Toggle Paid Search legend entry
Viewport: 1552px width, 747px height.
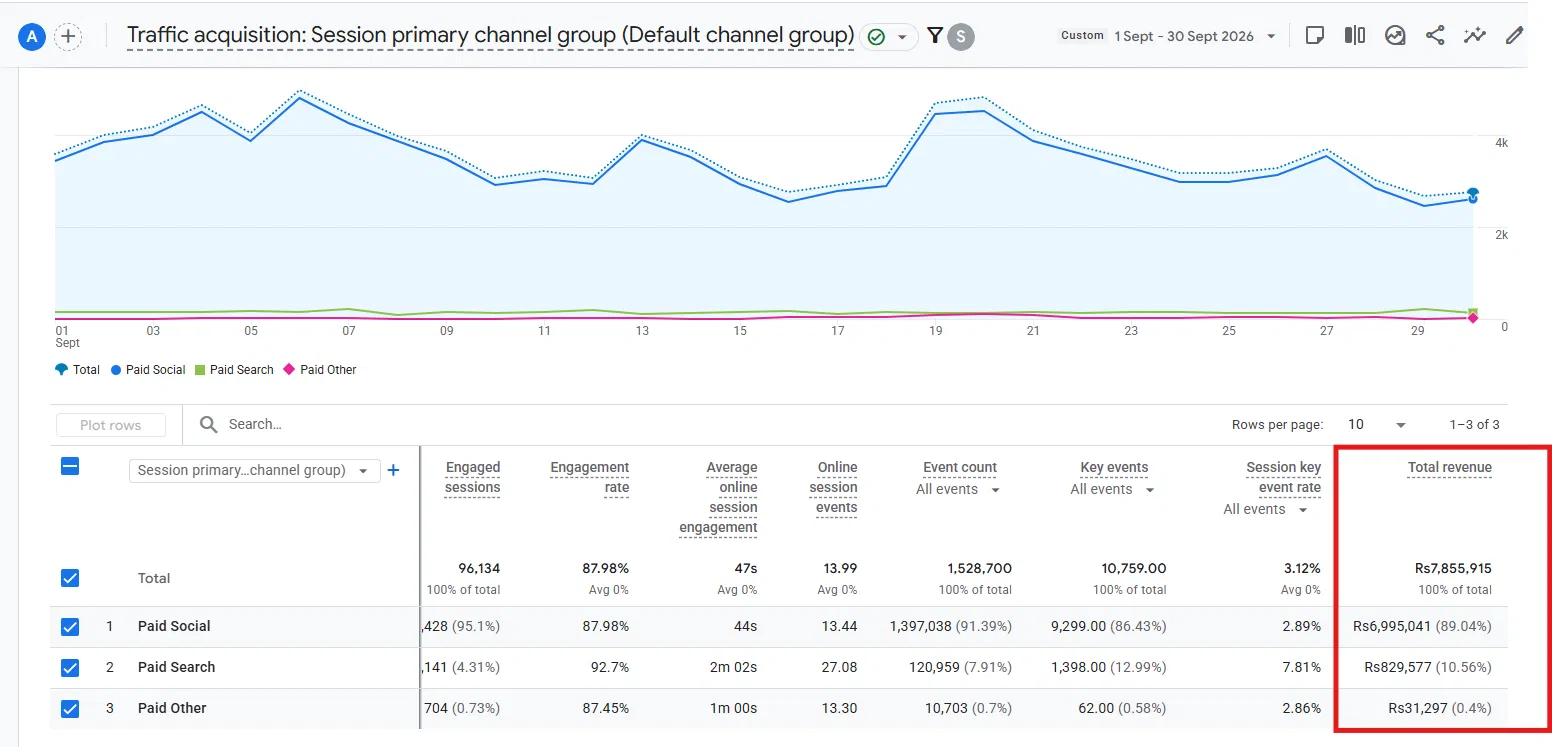[x=234, y=370]
